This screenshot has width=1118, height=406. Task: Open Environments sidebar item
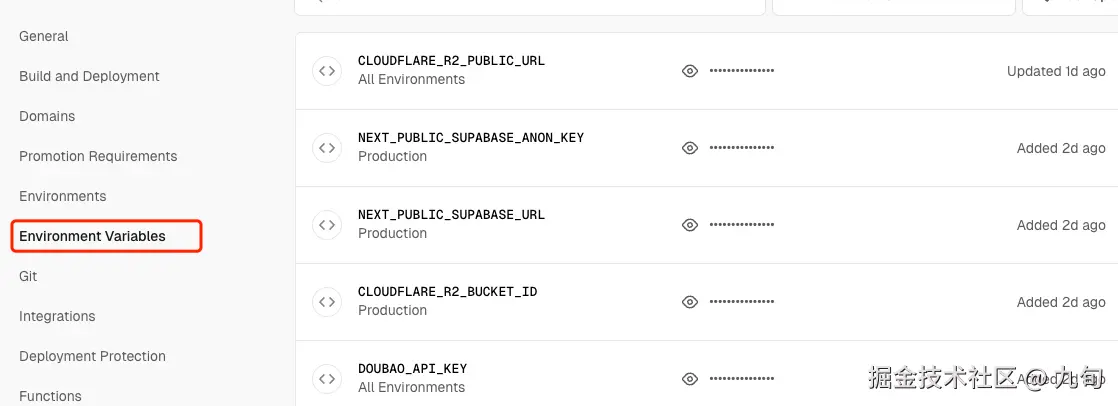pos(62,196)
